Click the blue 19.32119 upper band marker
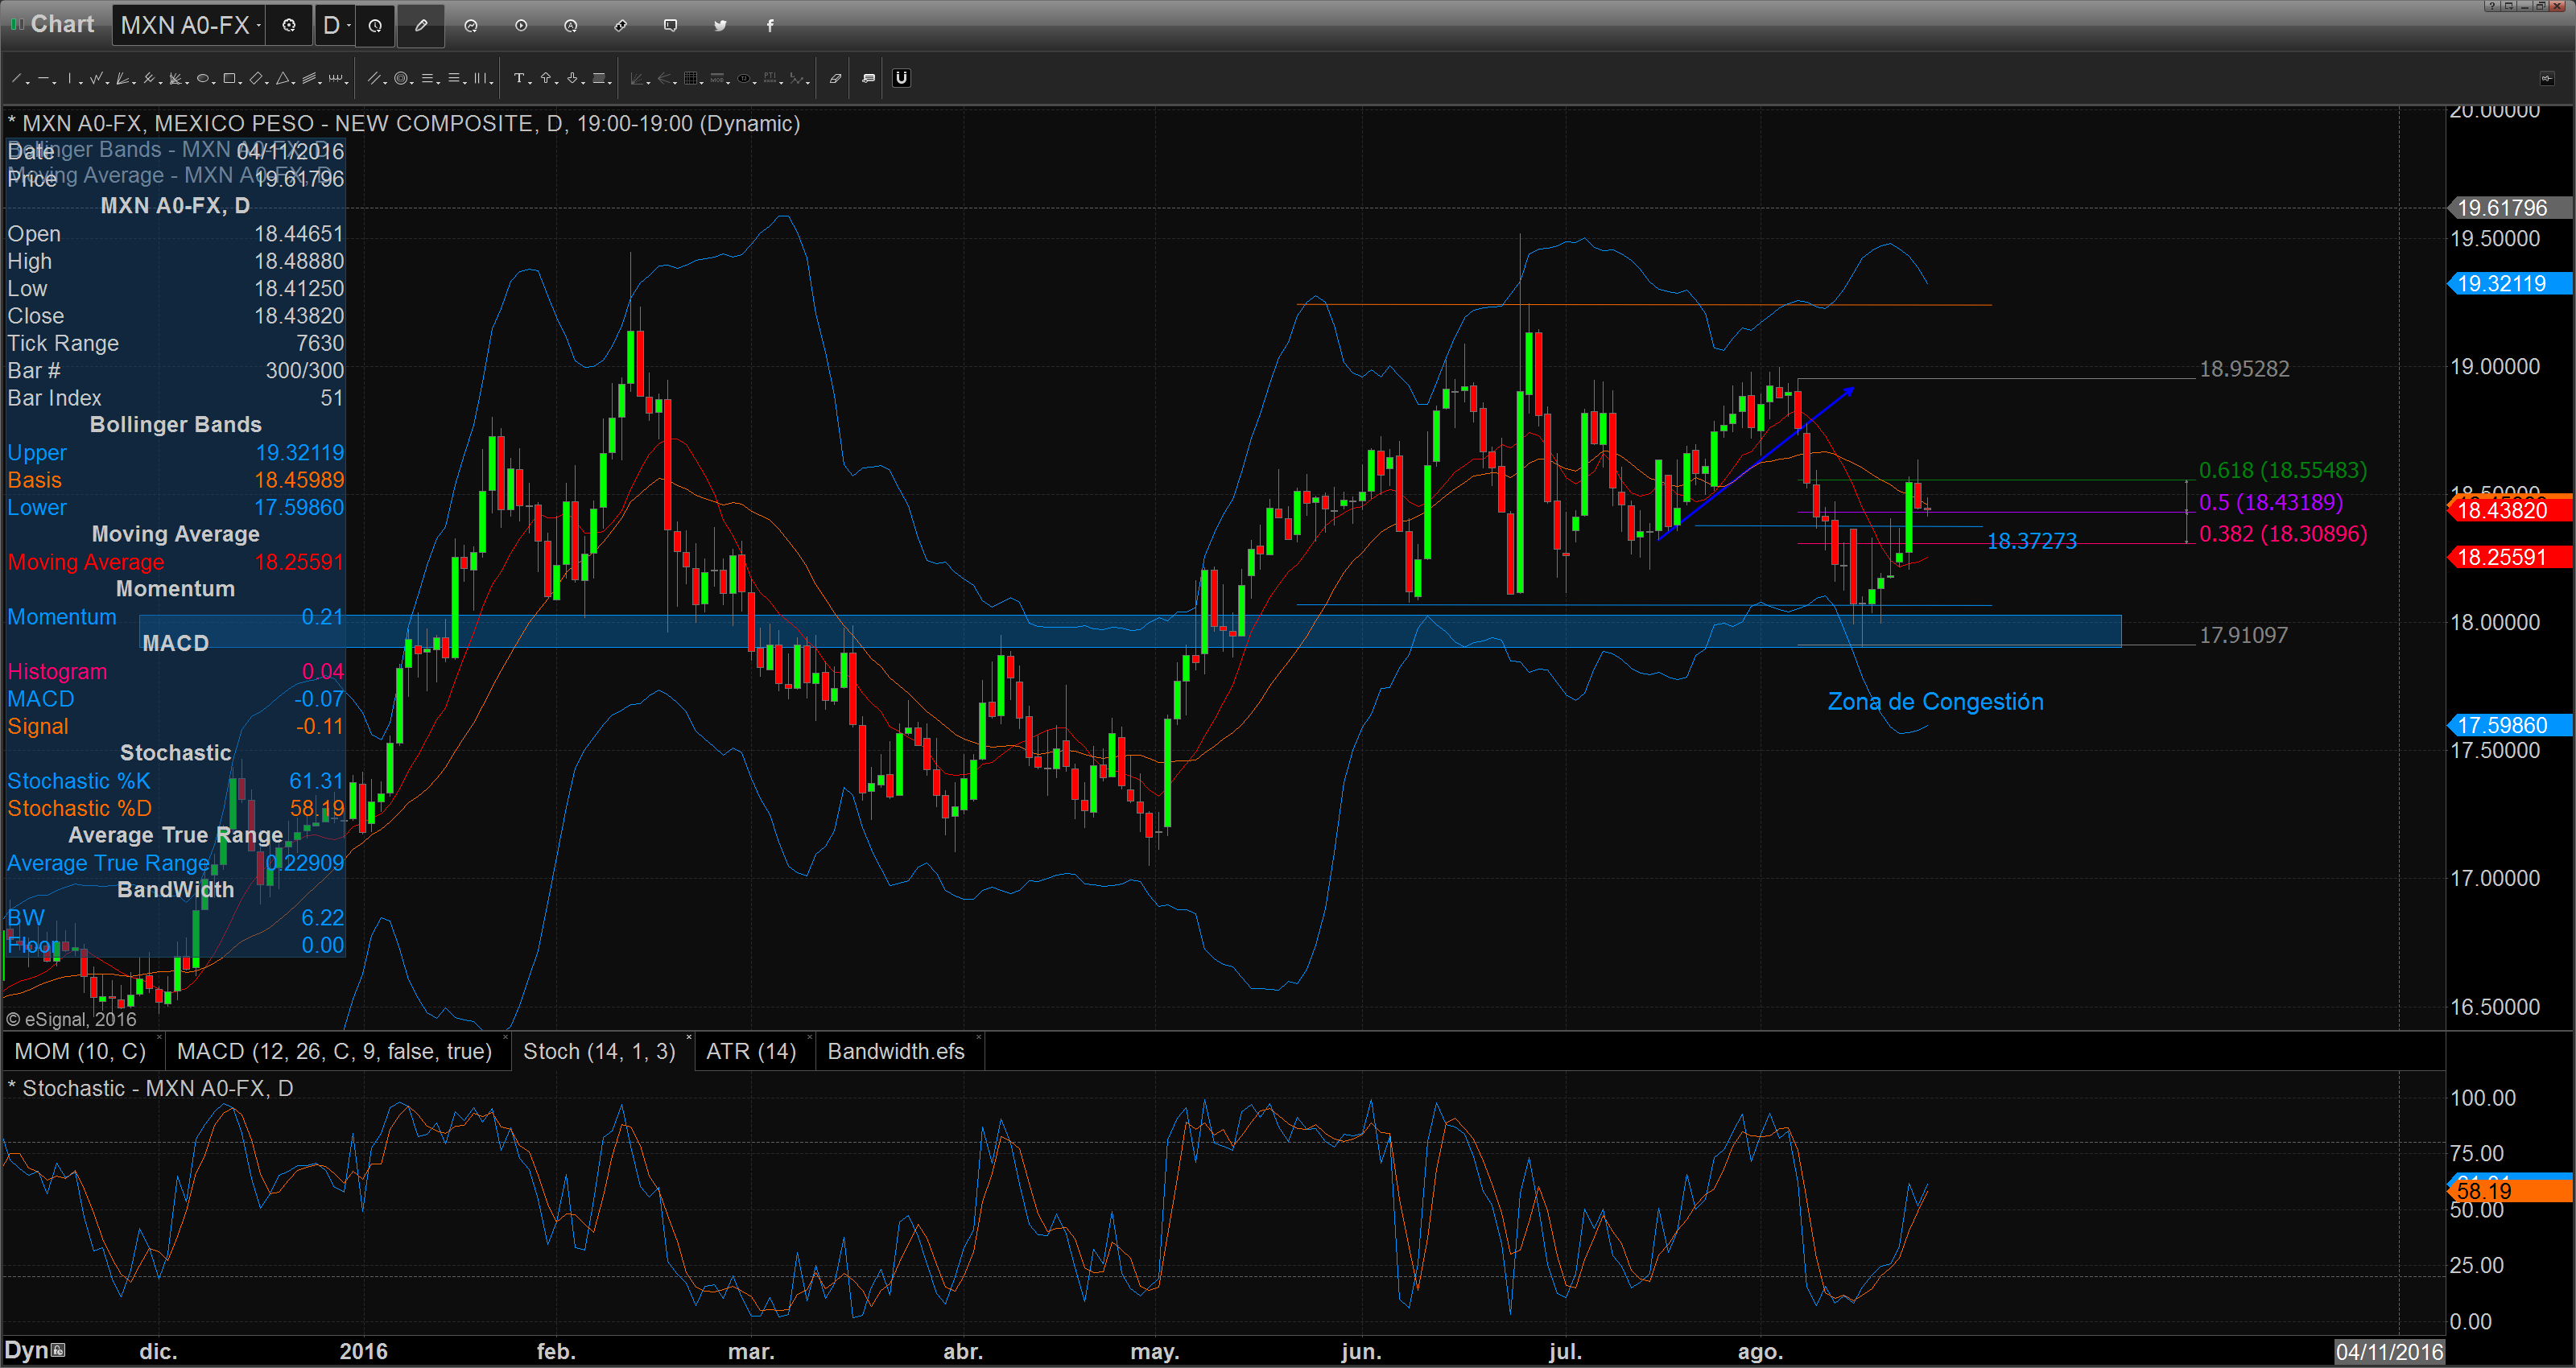2576x1368 pixels. [2508, 283]
